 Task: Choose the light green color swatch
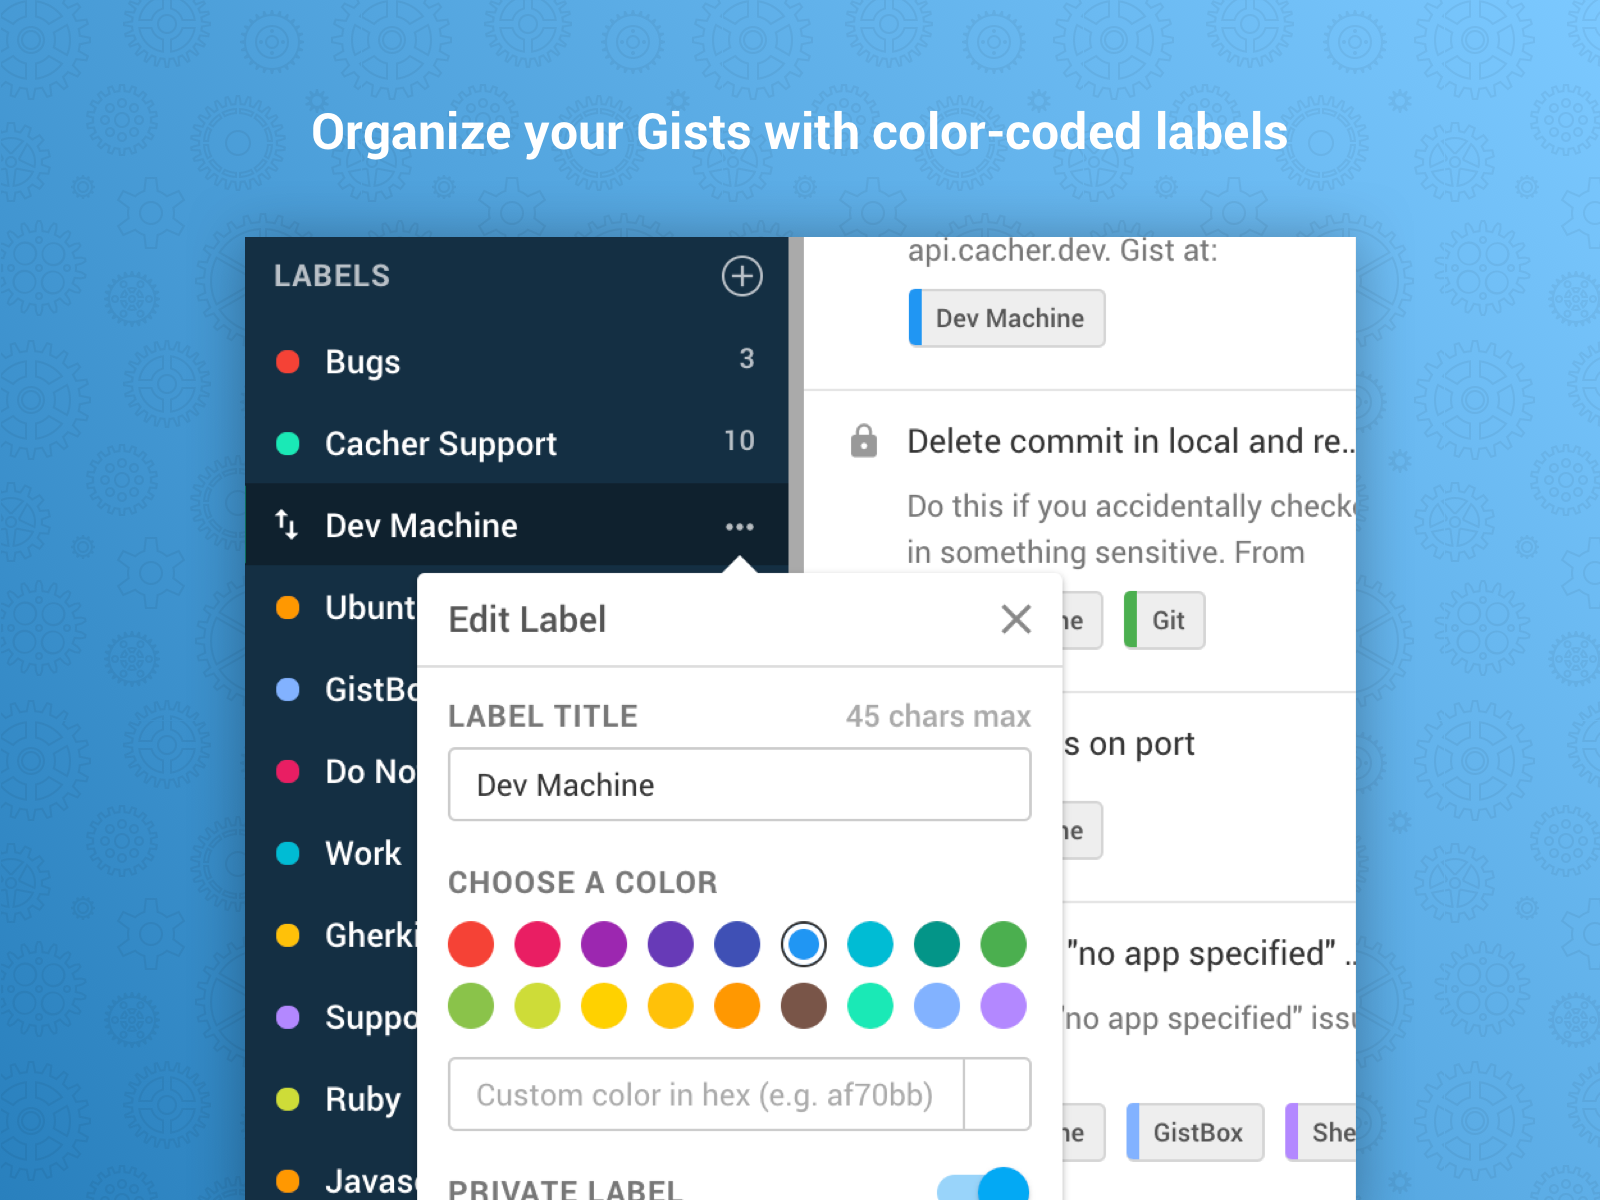click(471, 1006)
